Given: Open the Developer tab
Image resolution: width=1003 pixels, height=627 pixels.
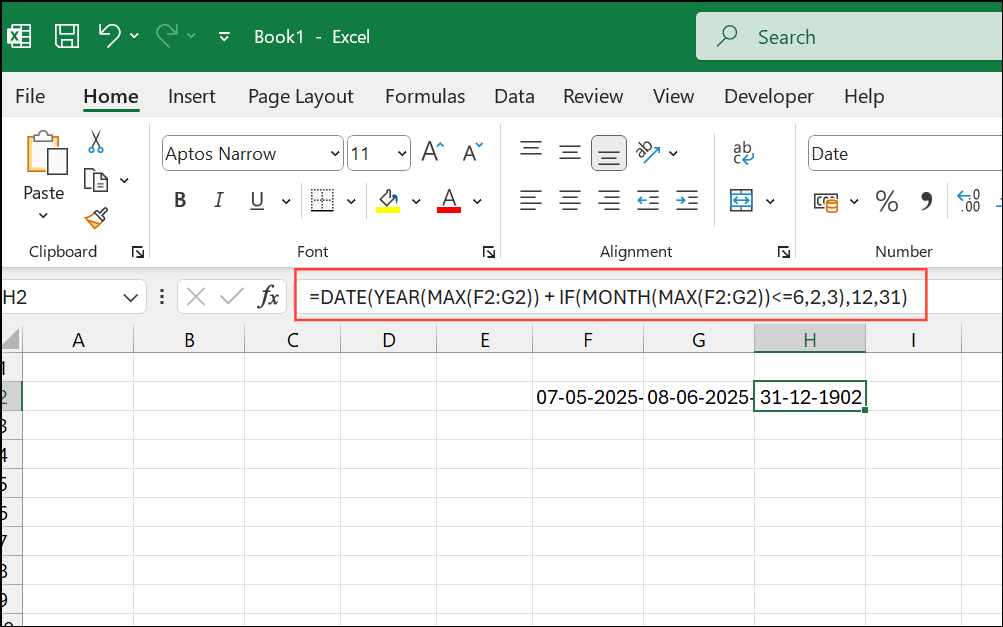Looking at the screenshot, I should pos(767,95).
